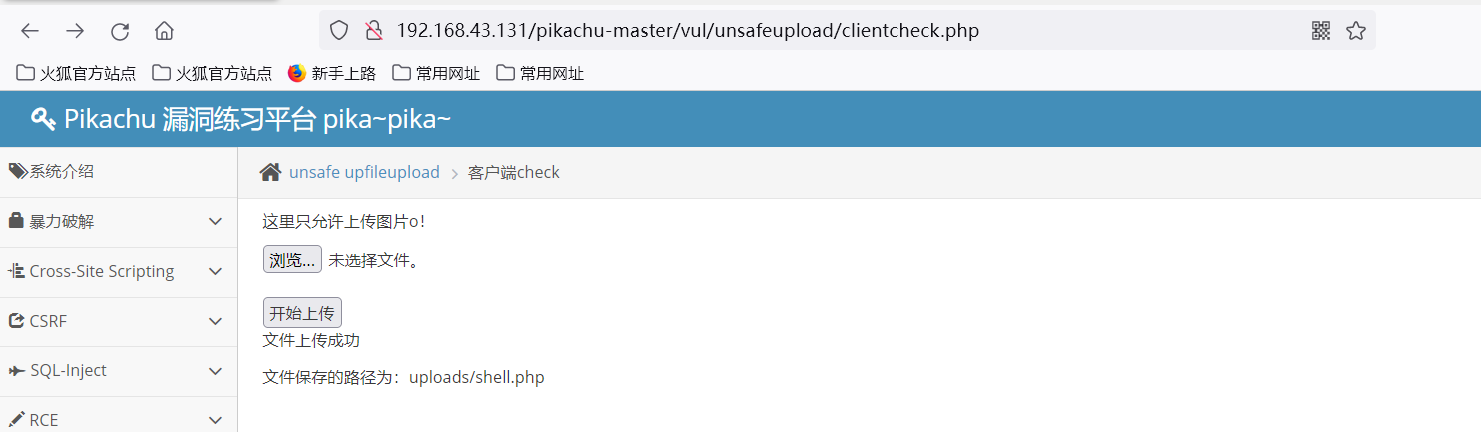Expand the 暴力破解 menu chevron
This screenshot has height=432, width=1481.
click(x=215, y=221)
